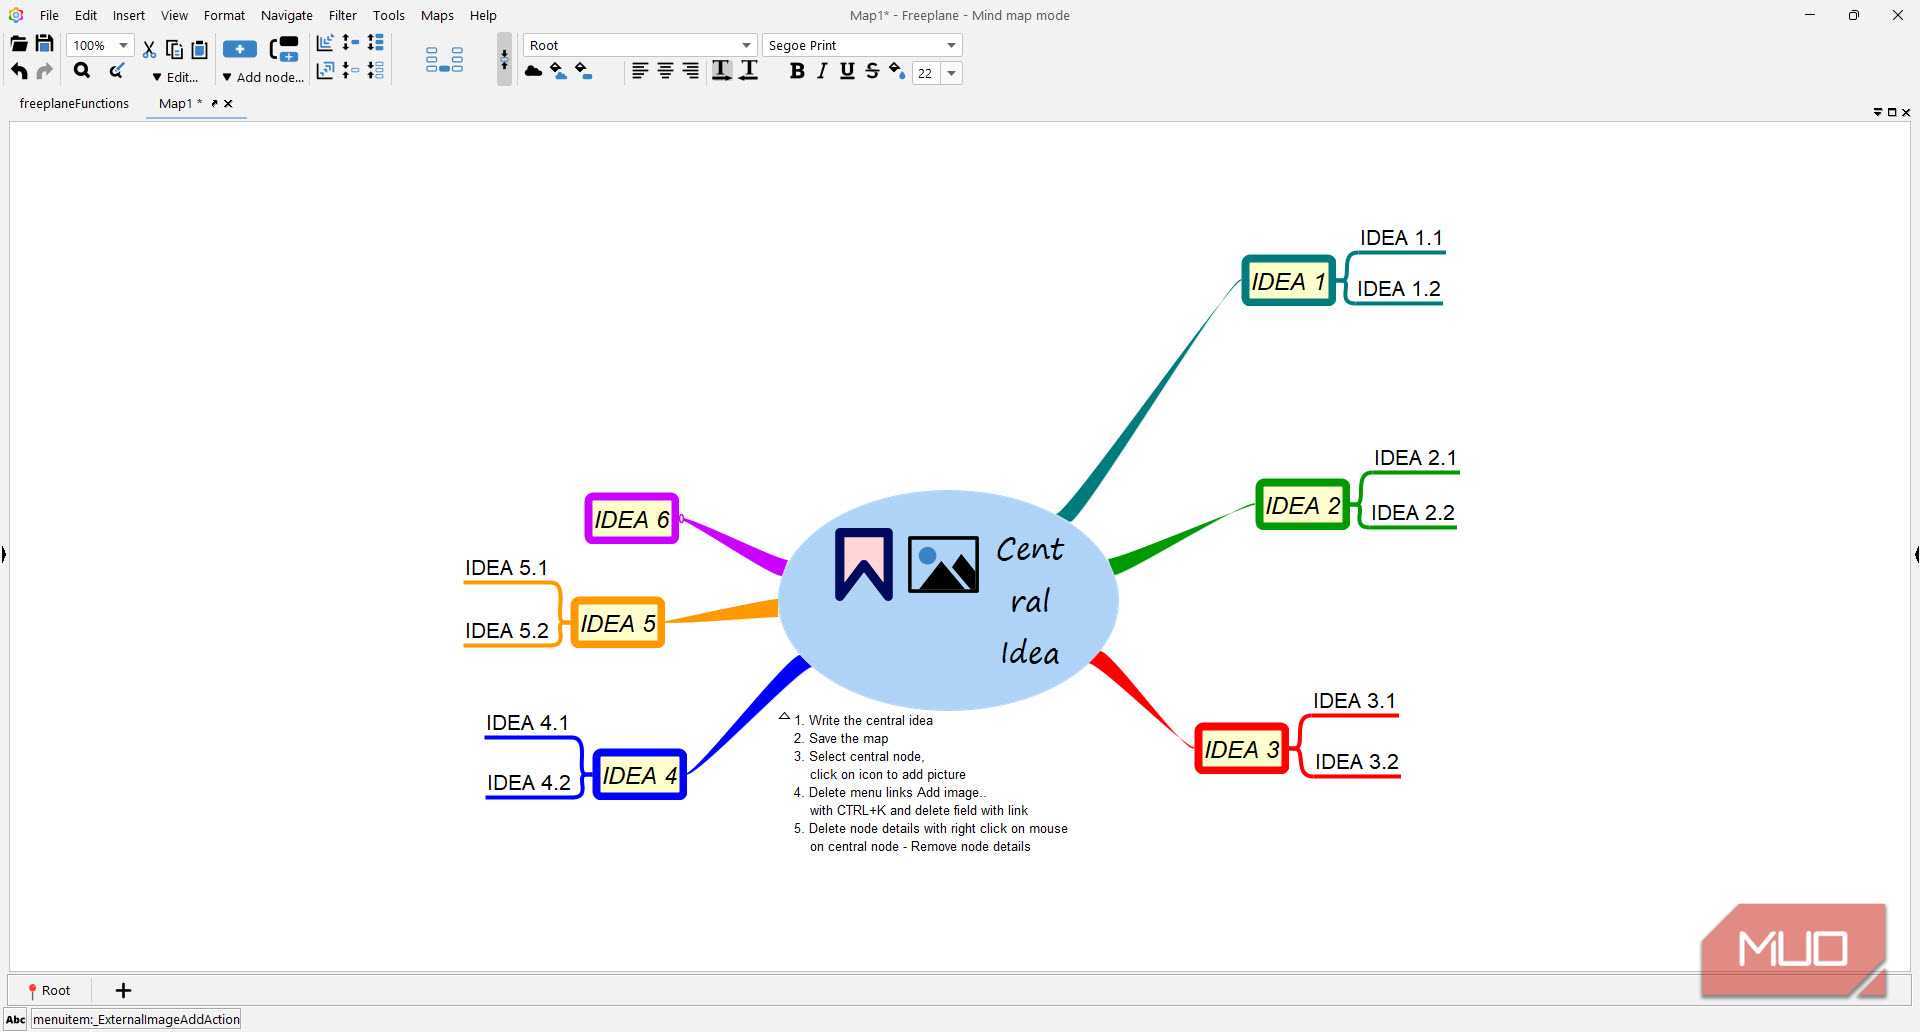
Task: Click the cloud icon in format toolbar
Action: (534, 71)
